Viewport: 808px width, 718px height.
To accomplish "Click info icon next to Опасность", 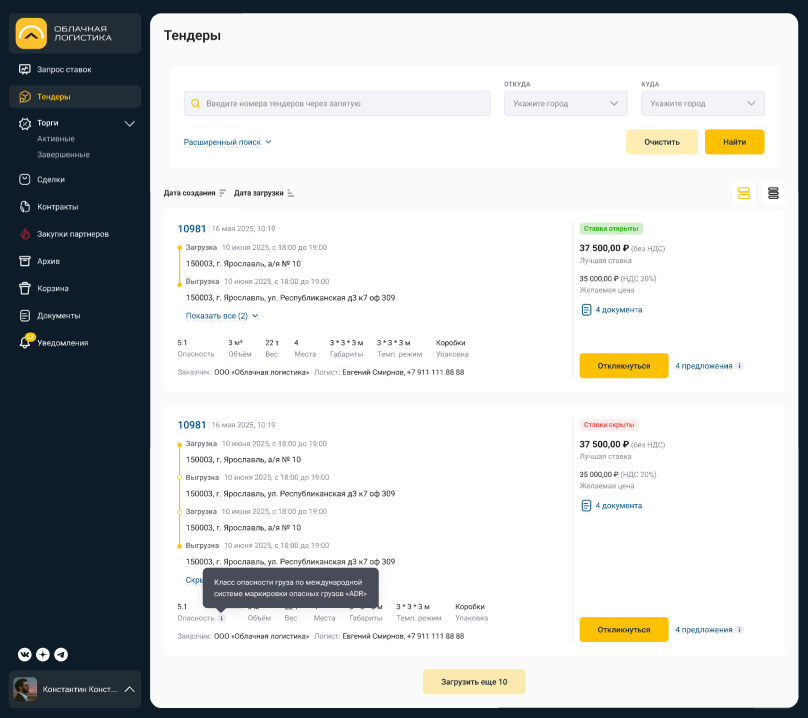I will (x=222, y=618).
